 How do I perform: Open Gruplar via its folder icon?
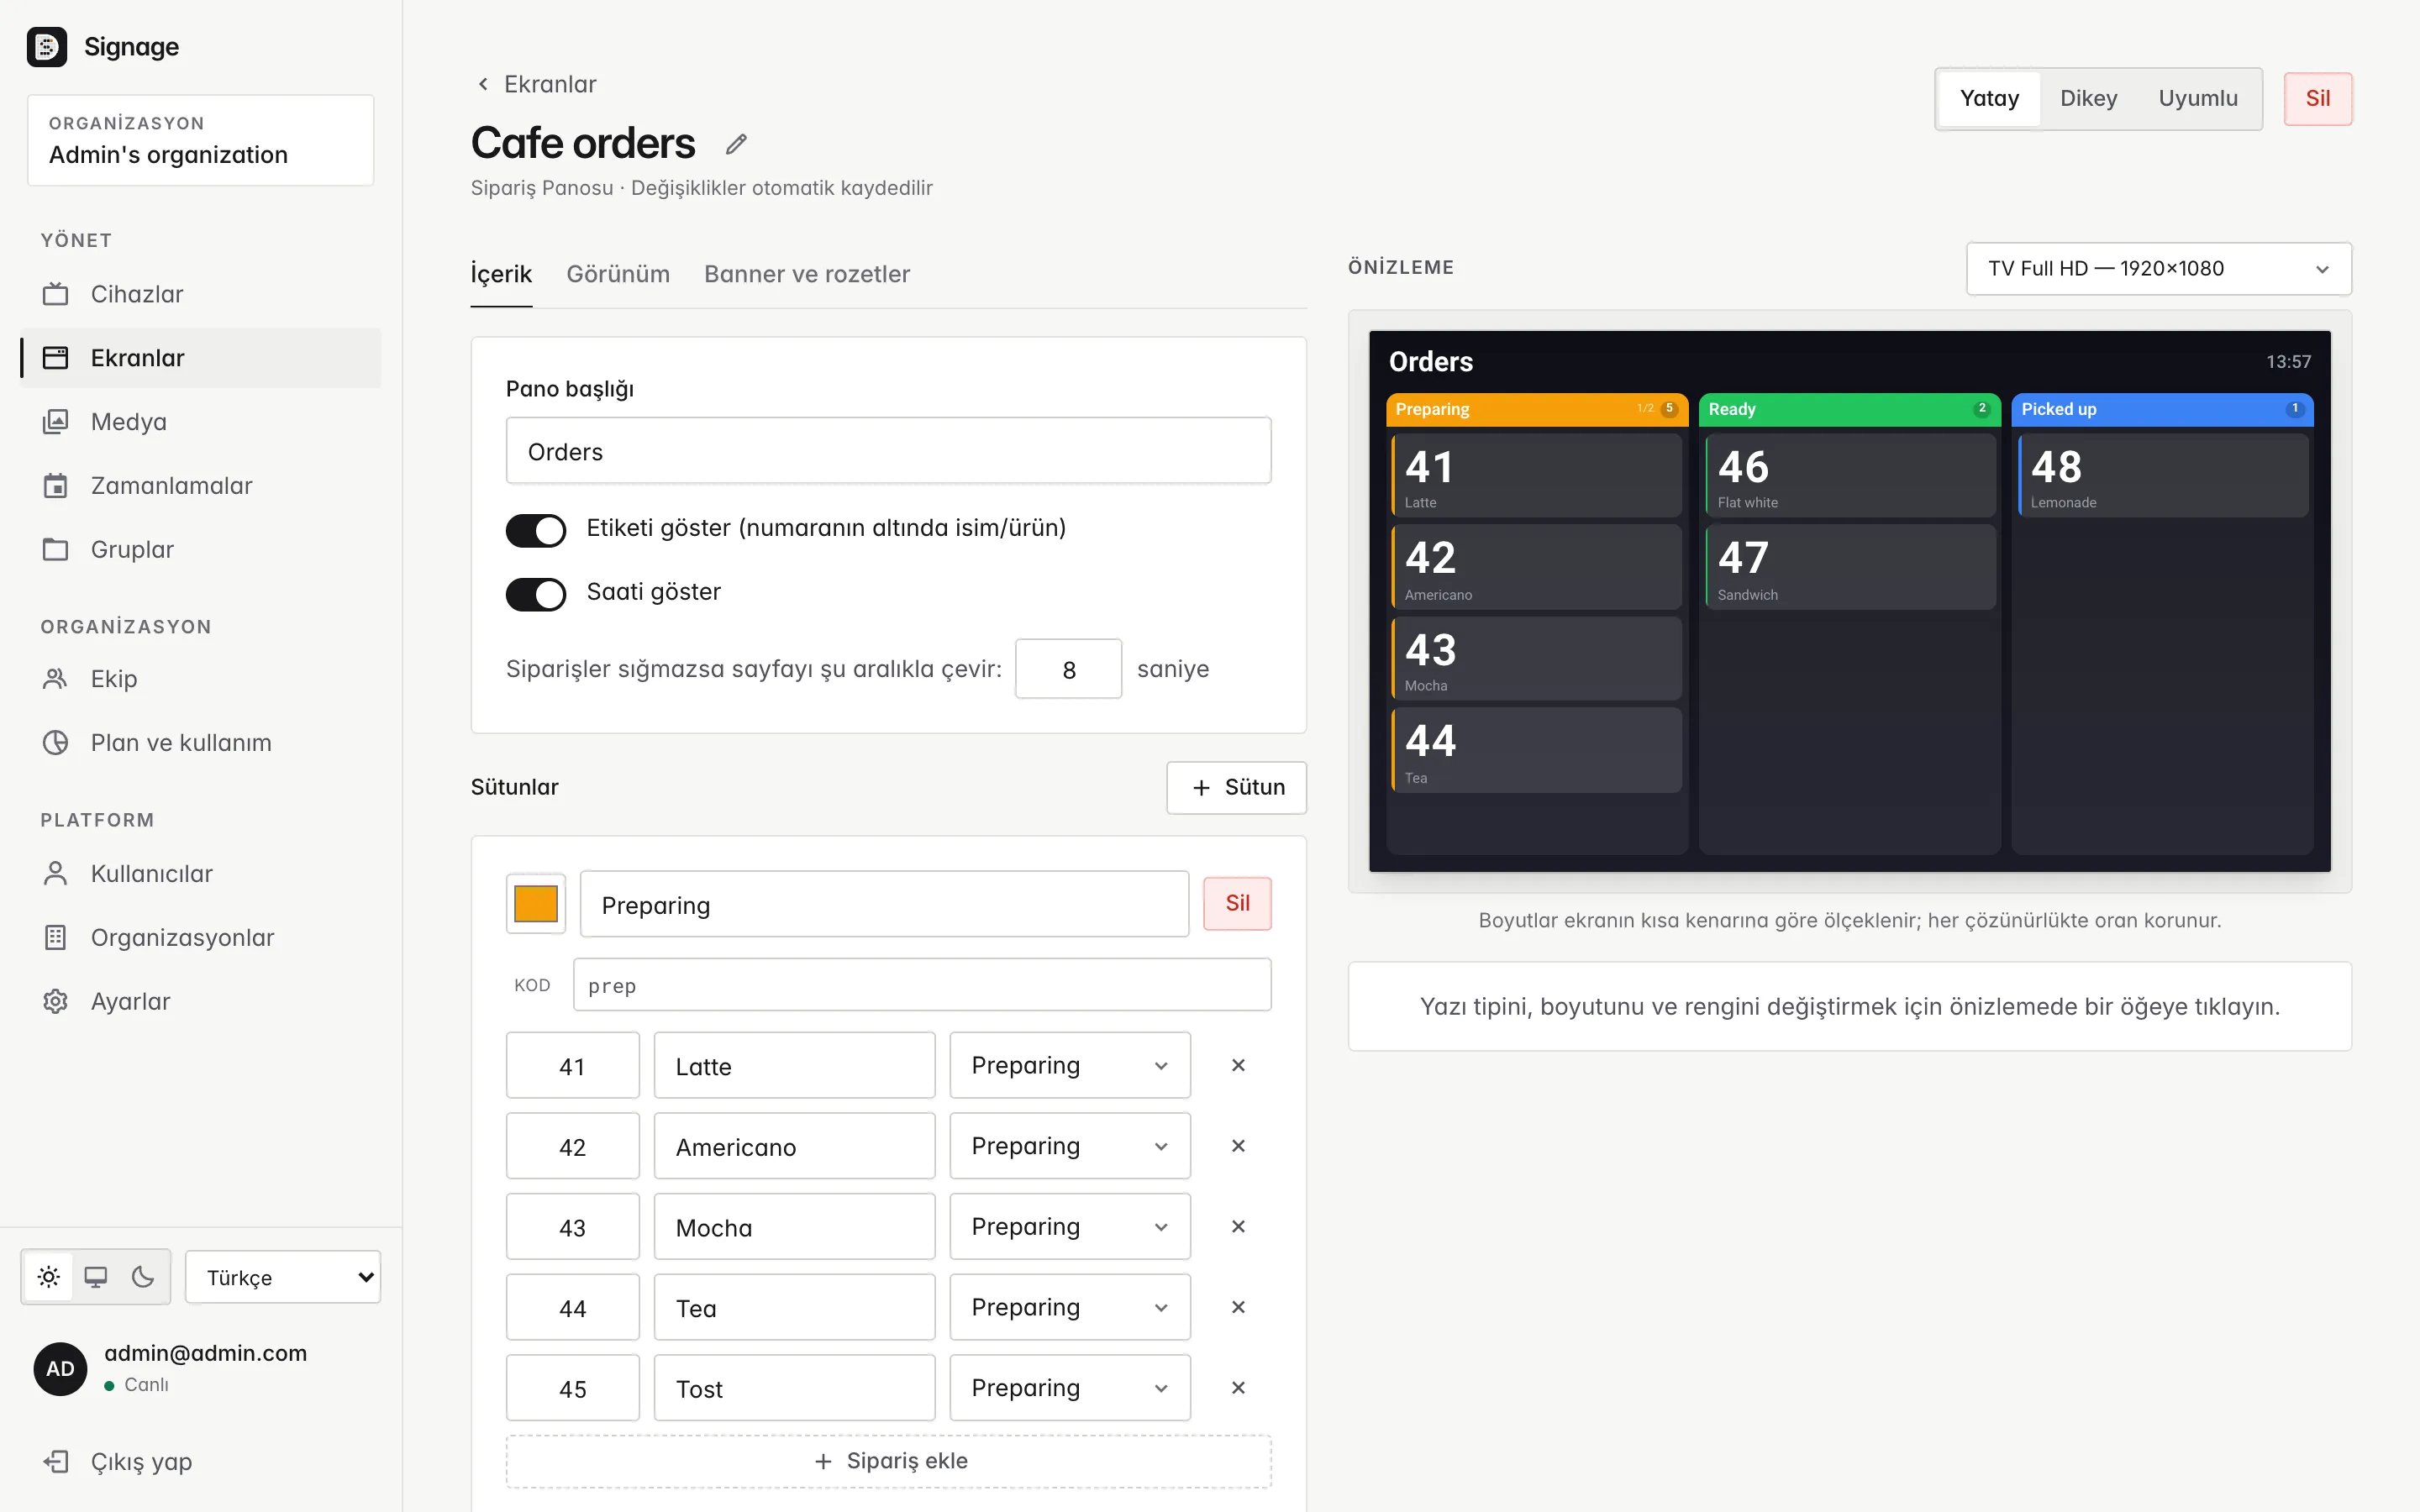(x=56, y=550)
